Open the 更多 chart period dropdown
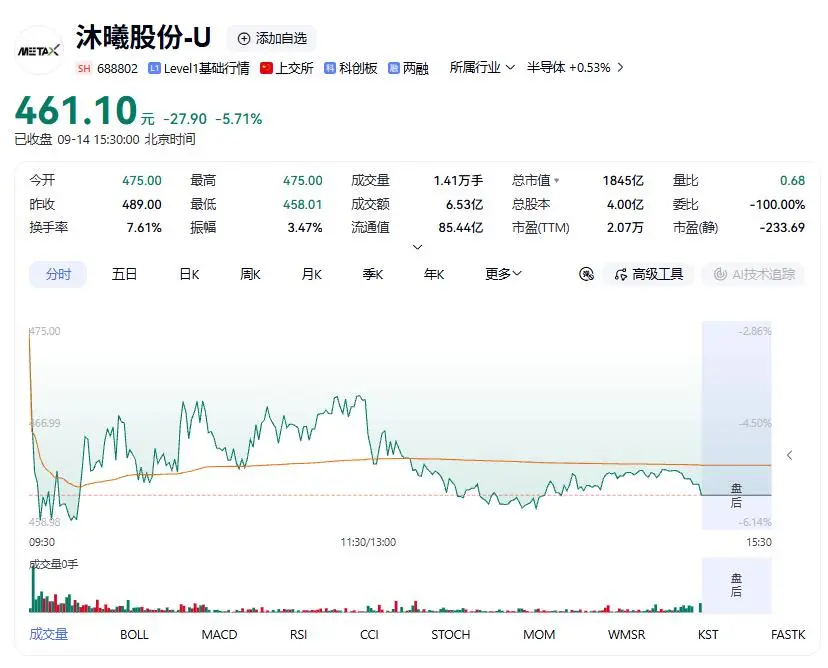 (503, 274)
